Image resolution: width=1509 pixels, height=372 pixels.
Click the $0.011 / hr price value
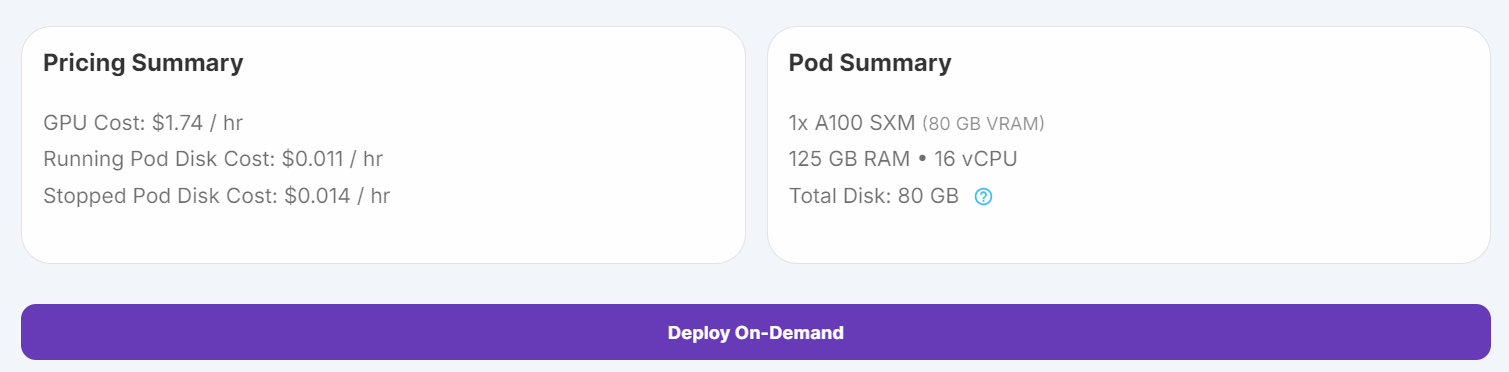point(333,159)
